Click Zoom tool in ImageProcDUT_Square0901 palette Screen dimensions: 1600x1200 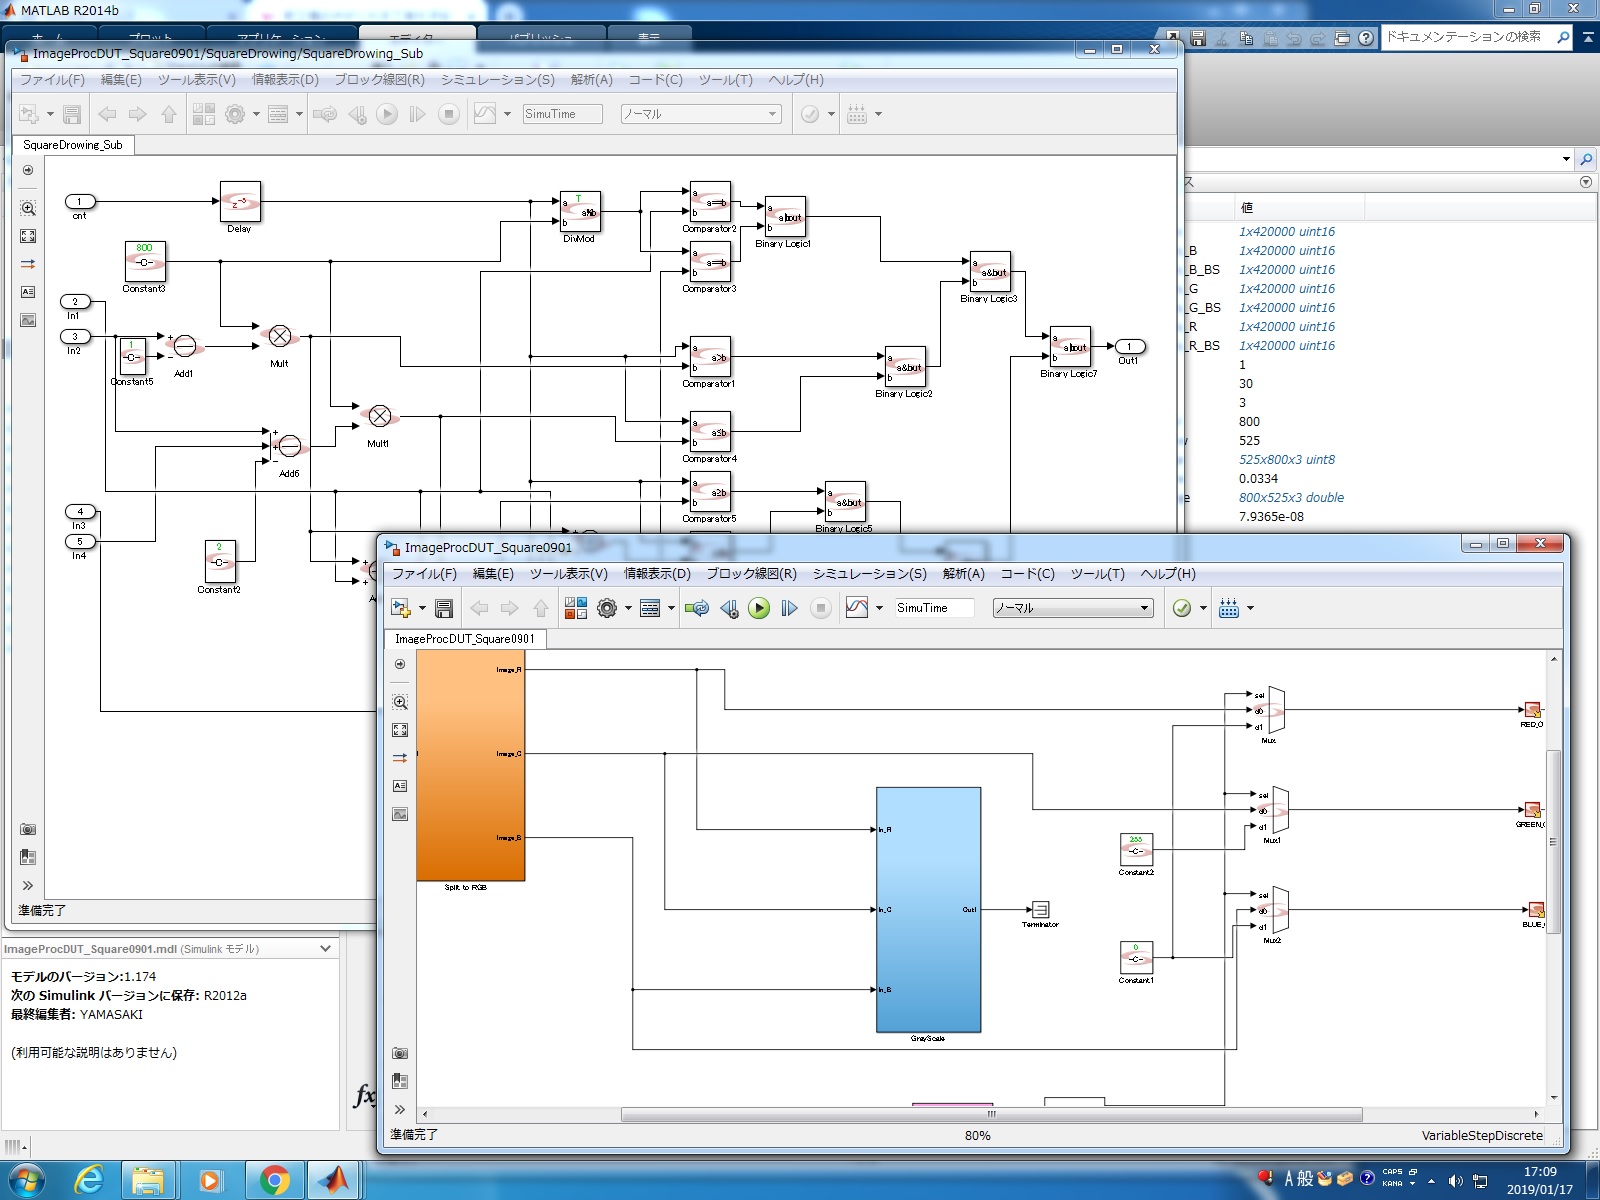[400, 702]
